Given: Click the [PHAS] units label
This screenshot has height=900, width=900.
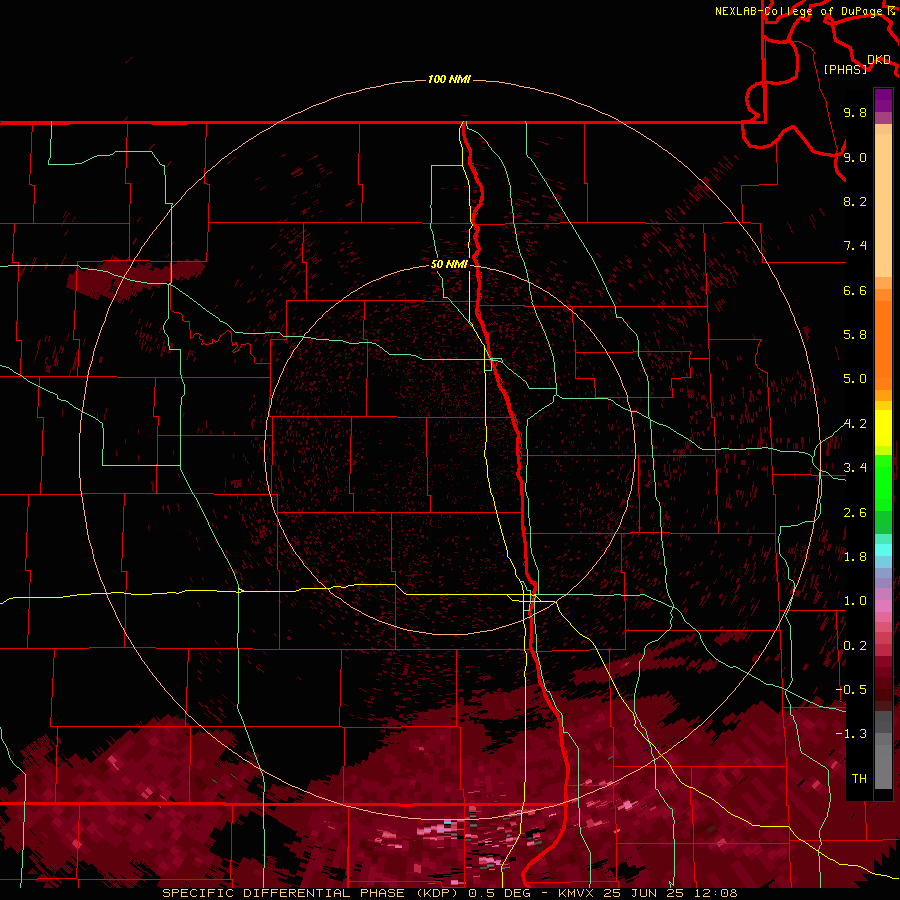Looking at the screenshot, I should pyautogui.click(x=845, y=70).
